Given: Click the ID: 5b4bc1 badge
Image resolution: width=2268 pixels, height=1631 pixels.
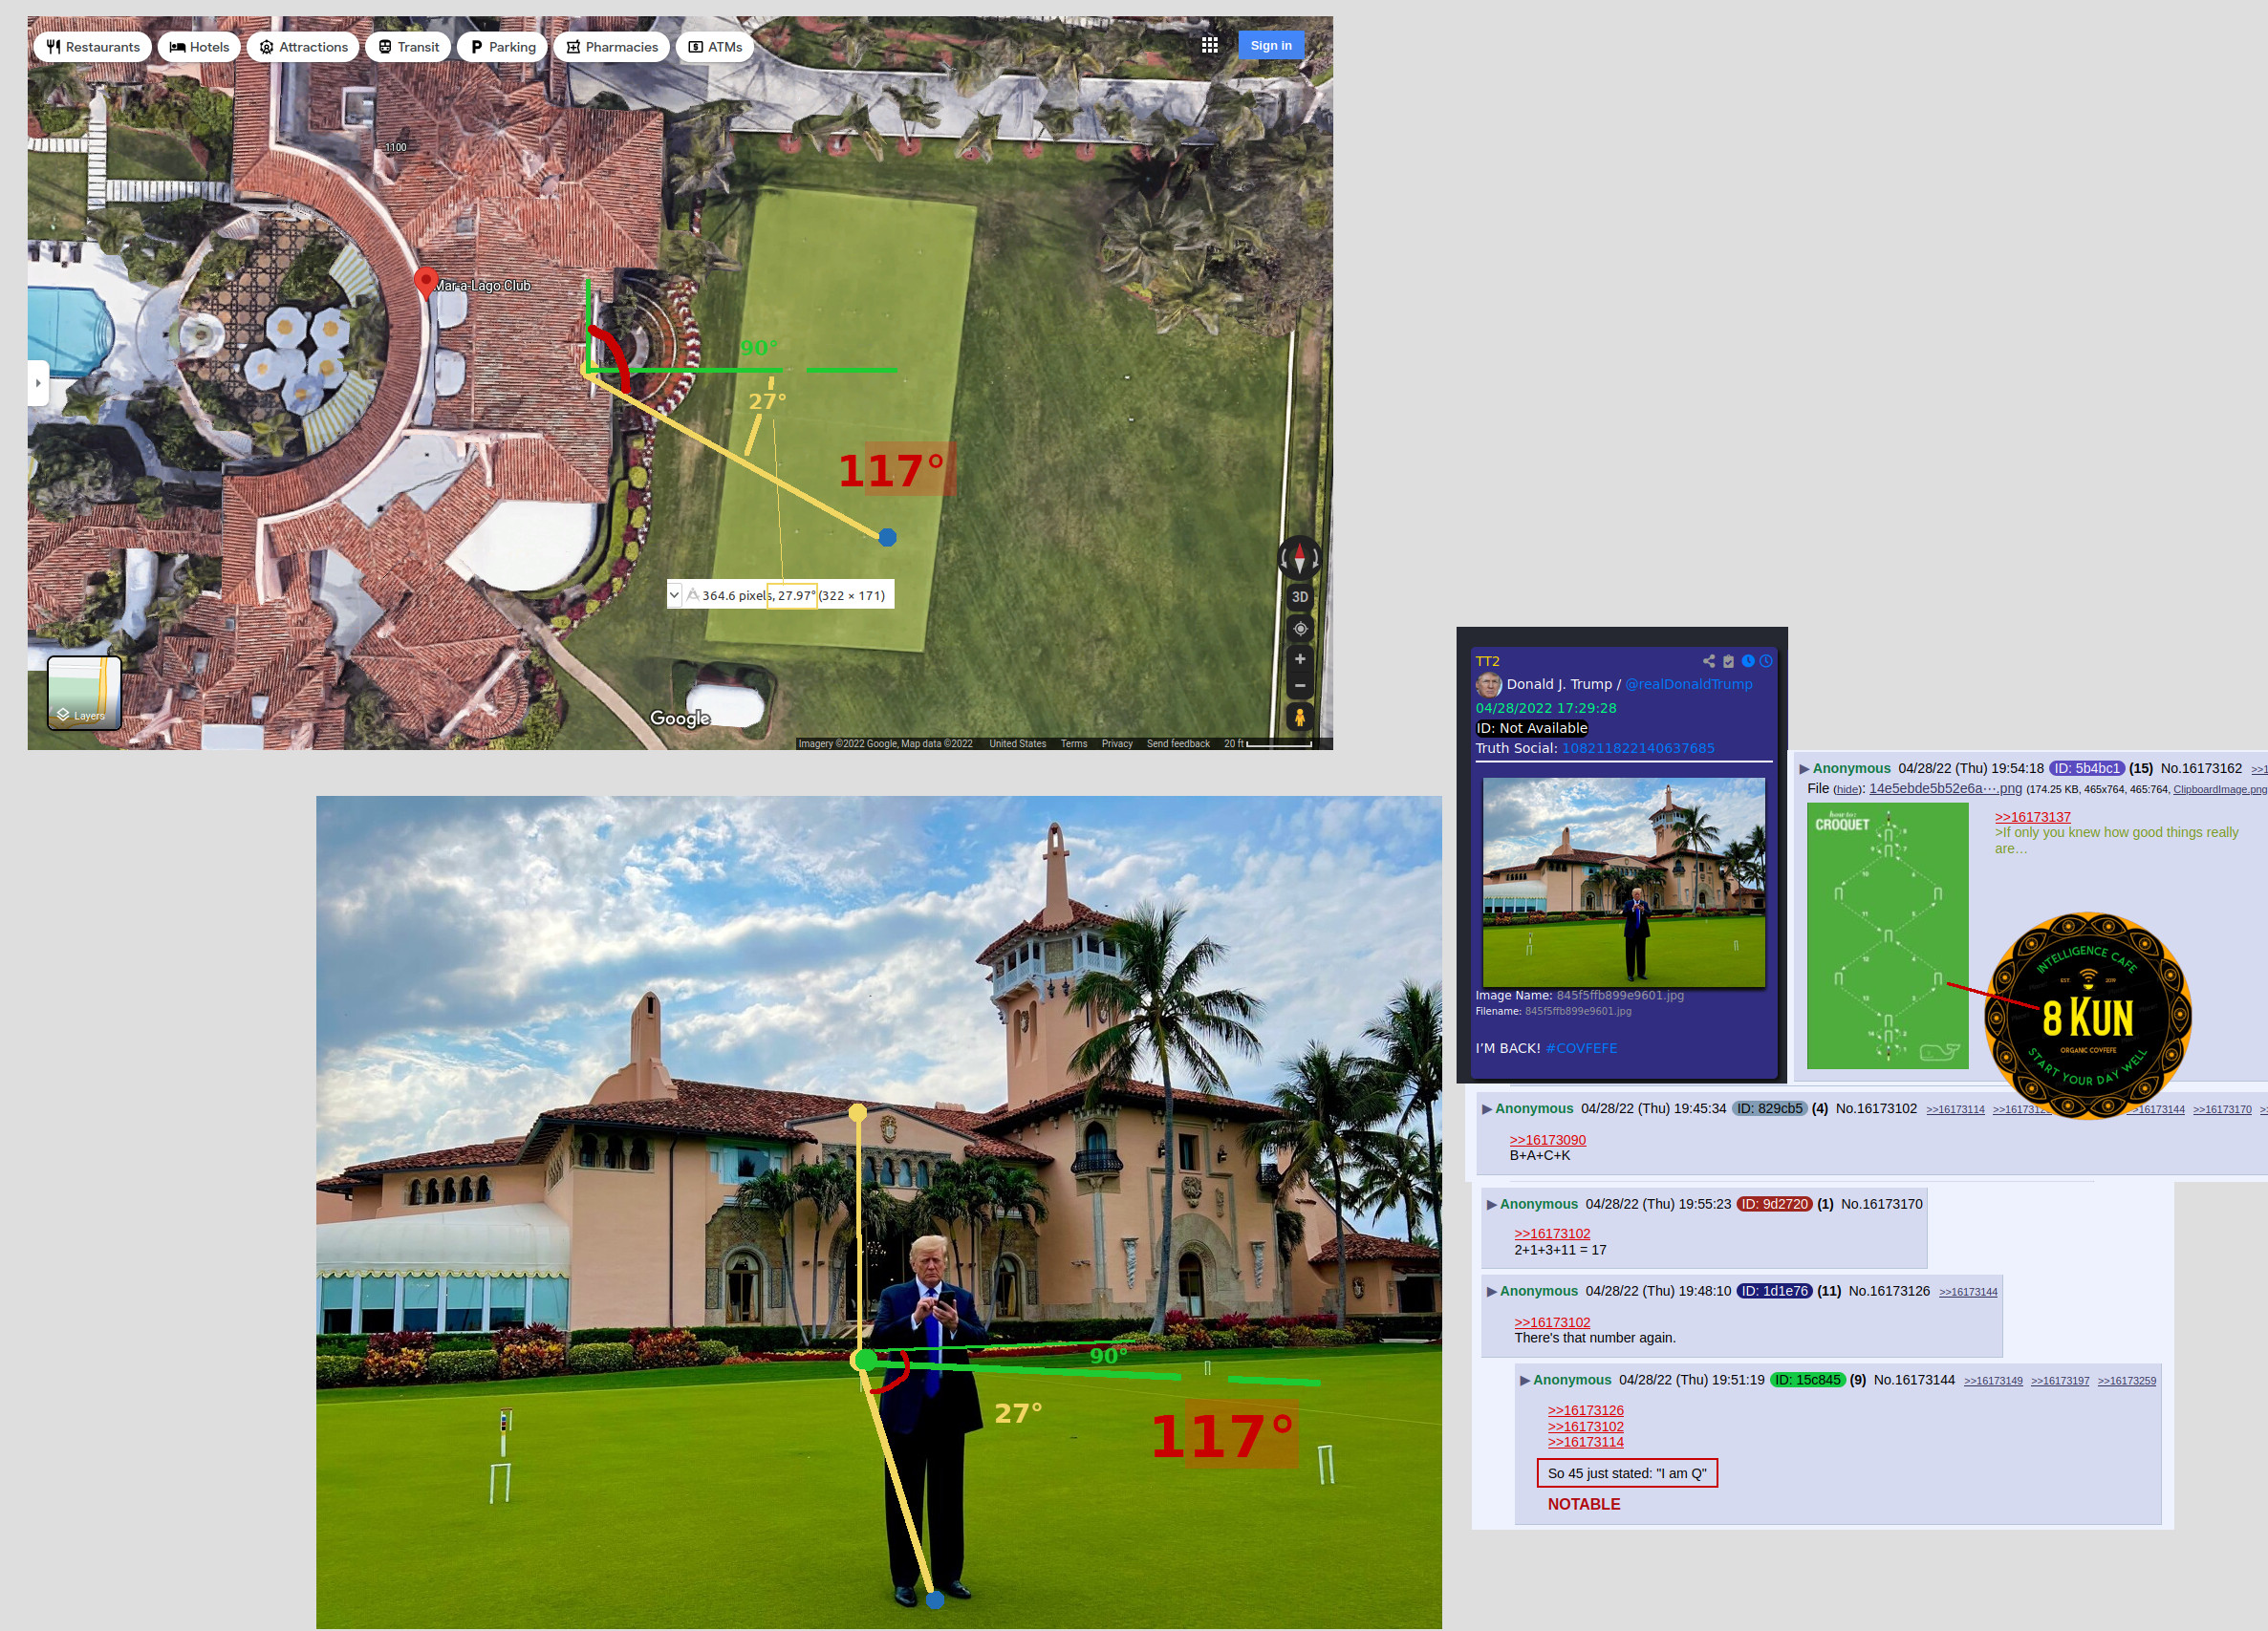Looking at the screenshot, I should point(2086,769).
